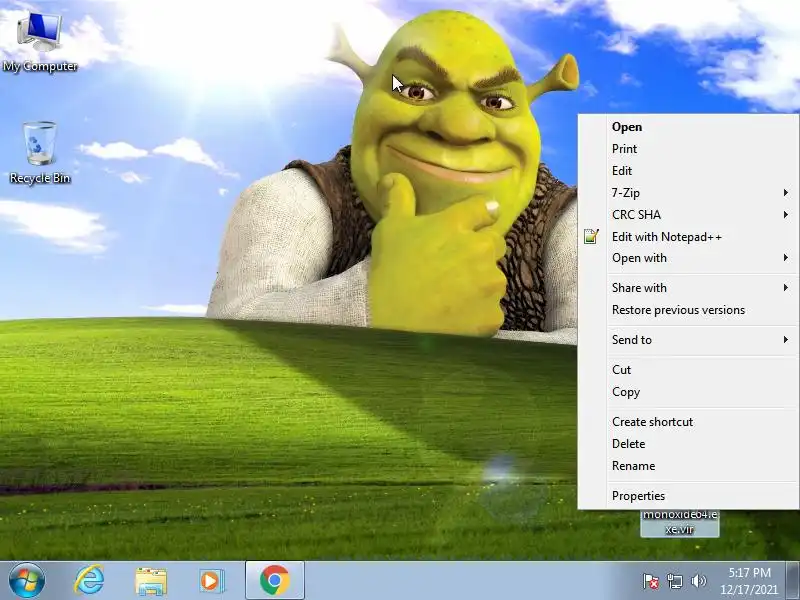Select the monoxide64.exe.vir file on desktop

tap(680, 522)
